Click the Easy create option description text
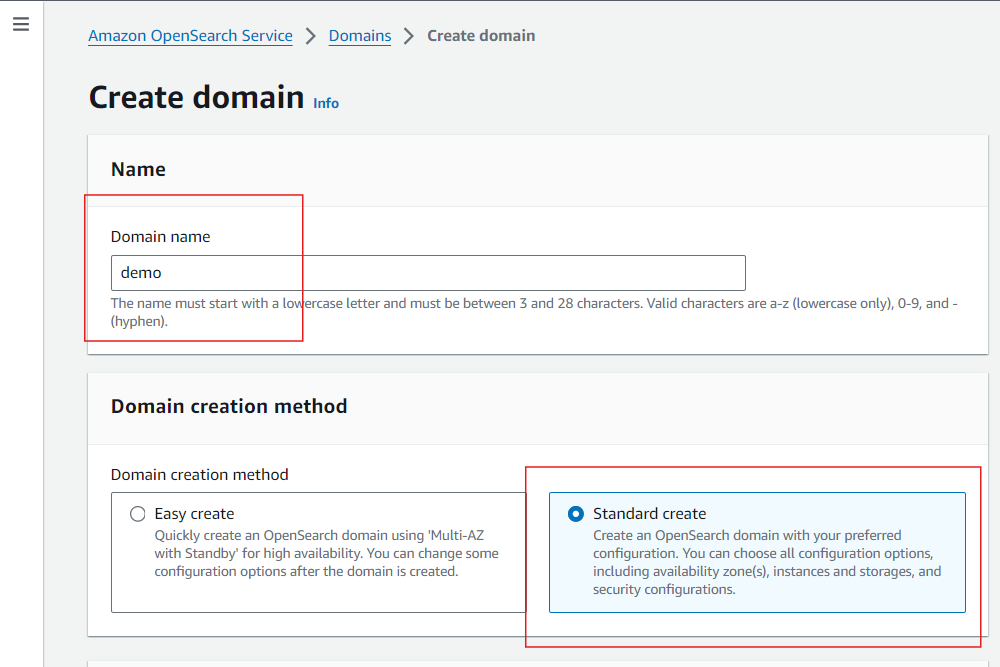 click(x=326, y=553)
